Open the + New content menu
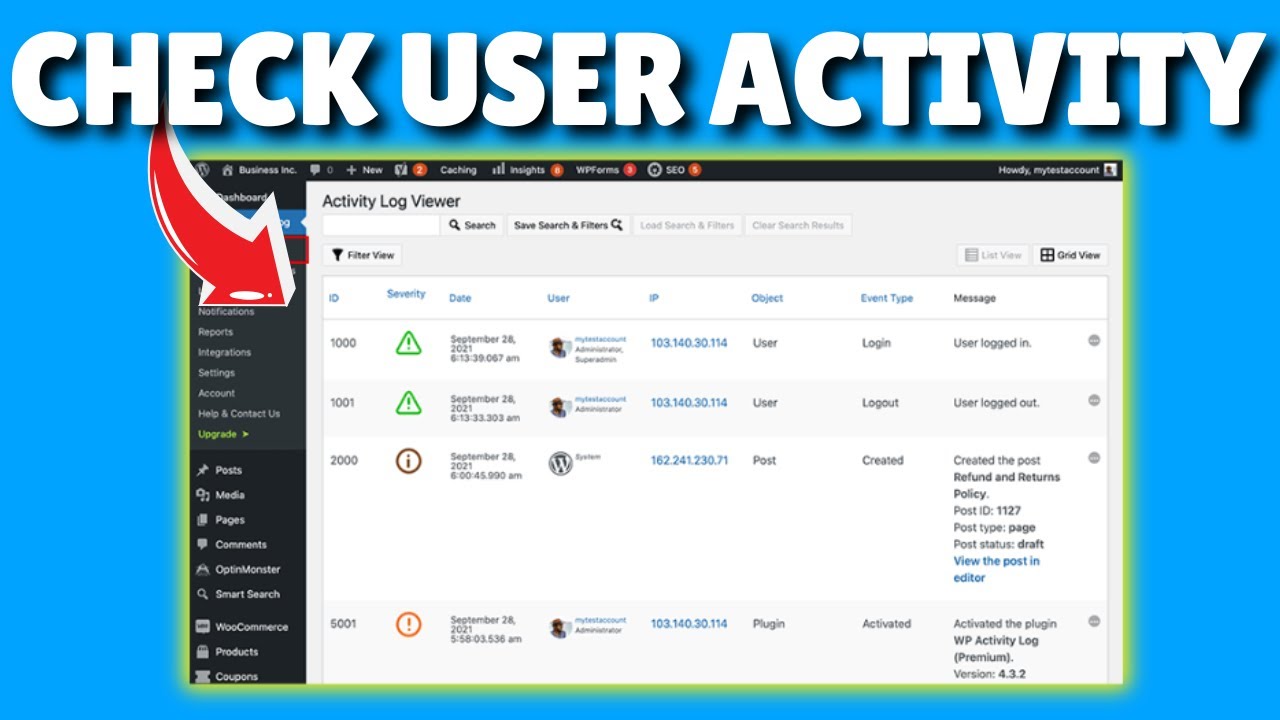This screenshot has width=1280, height=720. pos(365,170)
